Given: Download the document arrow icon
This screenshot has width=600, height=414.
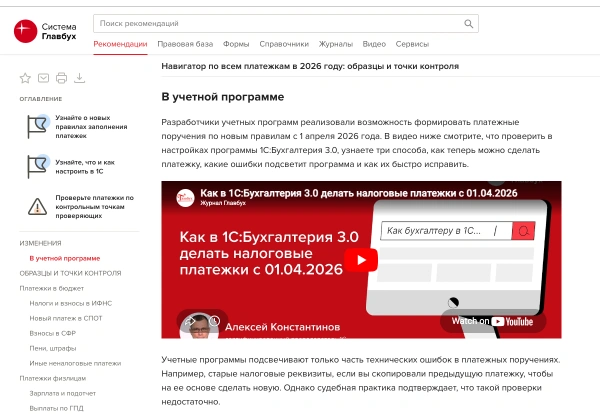Looking at the screenshot, I should 79,78.
